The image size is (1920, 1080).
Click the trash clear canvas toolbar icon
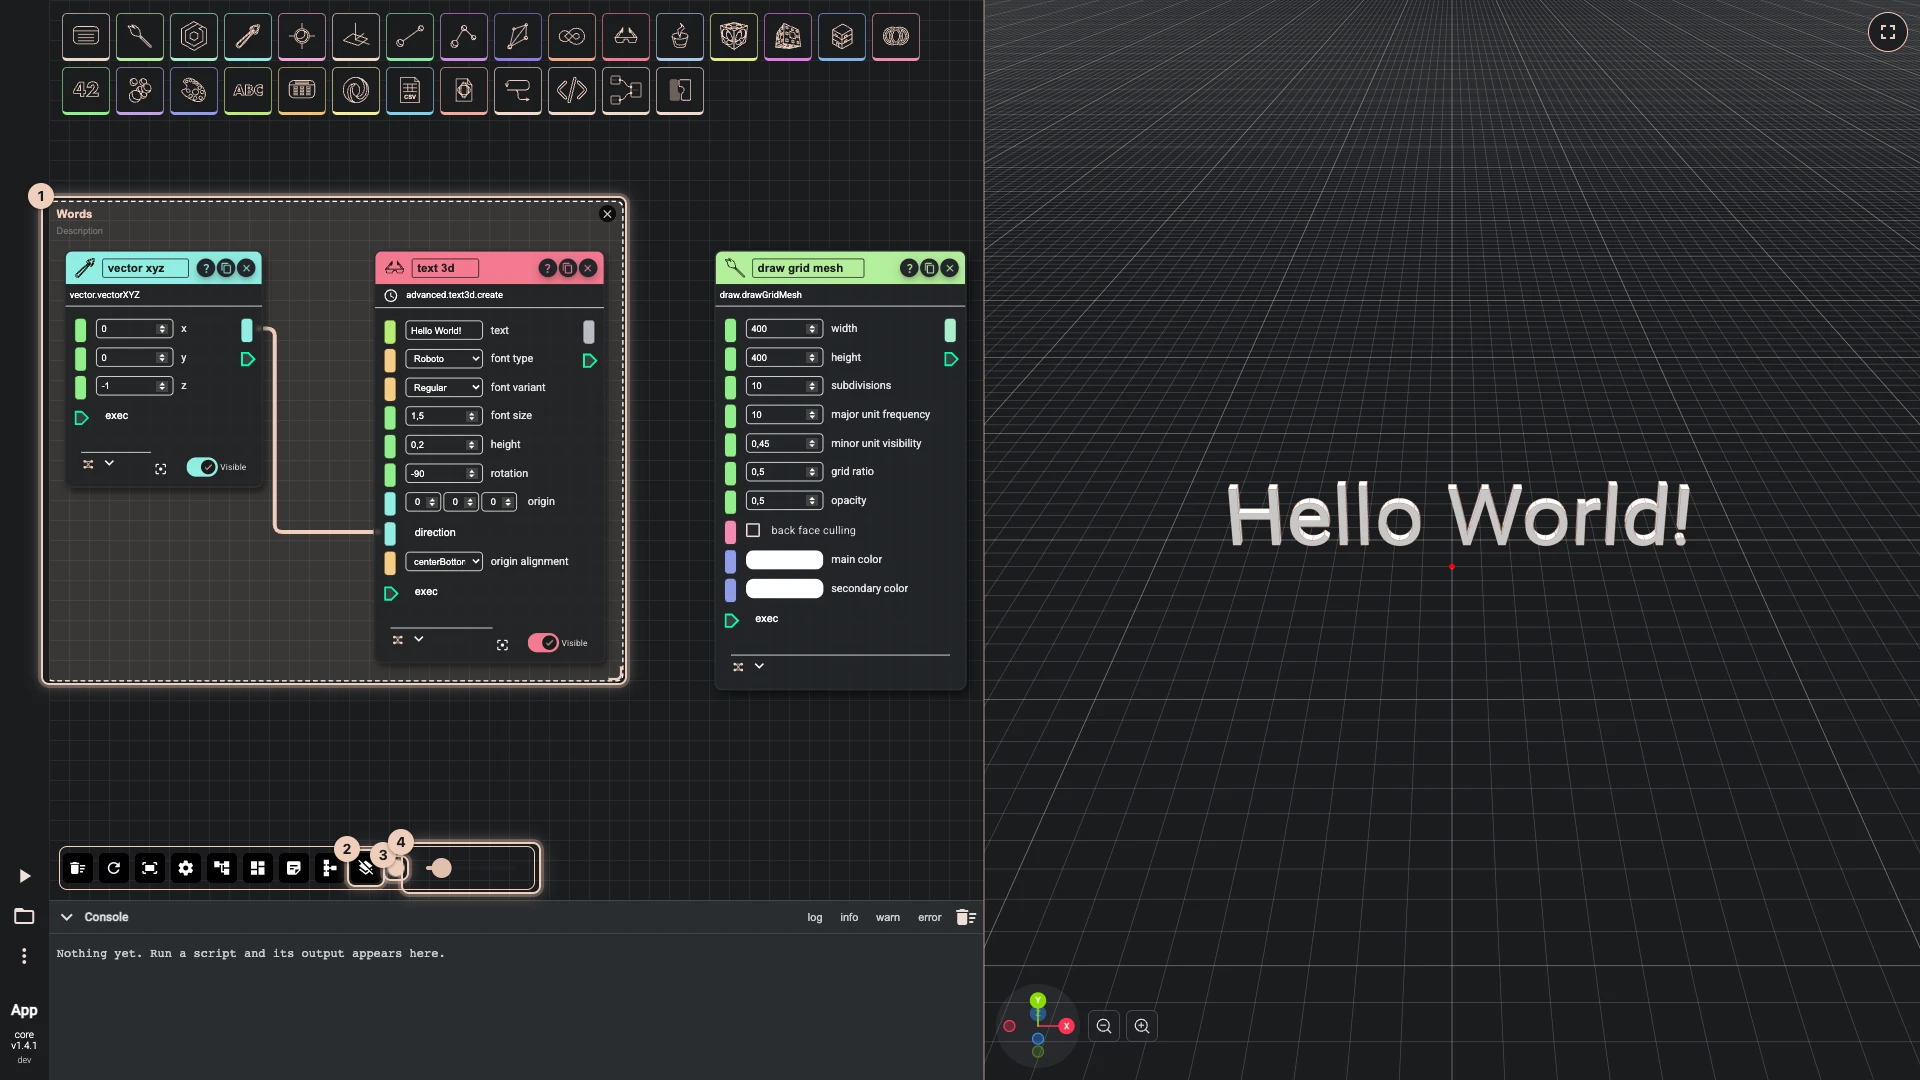coord(78,868)
